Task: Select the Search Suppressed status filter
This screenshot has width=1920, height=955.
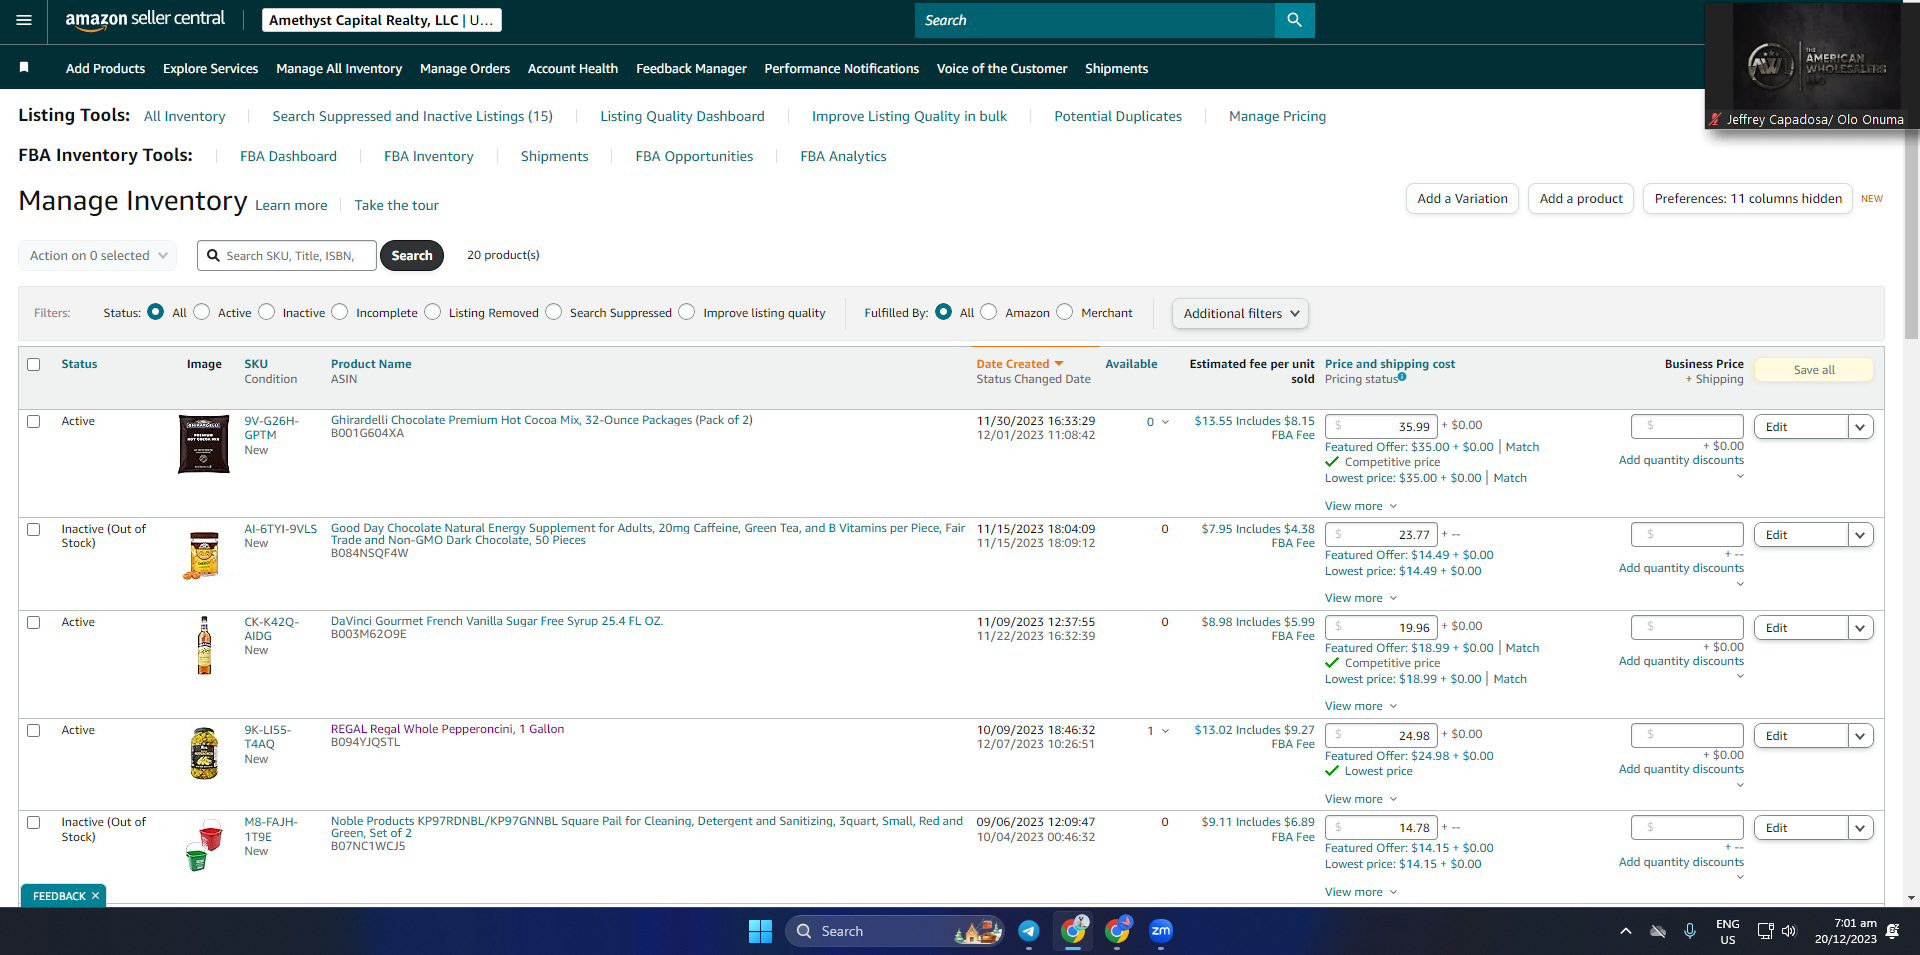Action: pos(554,312)
